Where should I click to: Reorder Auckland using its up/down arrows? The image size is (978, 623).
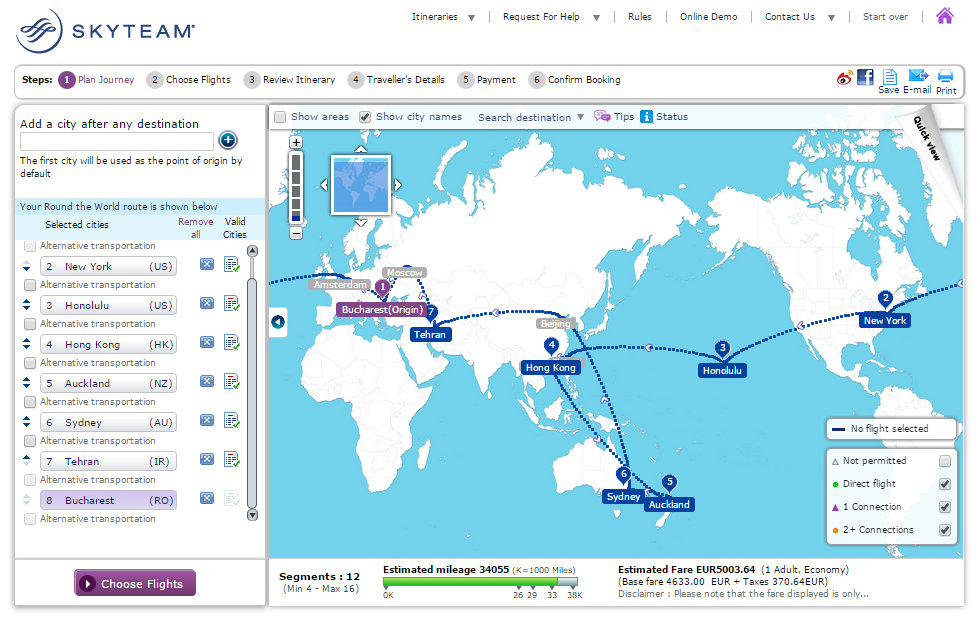(26, 383)
